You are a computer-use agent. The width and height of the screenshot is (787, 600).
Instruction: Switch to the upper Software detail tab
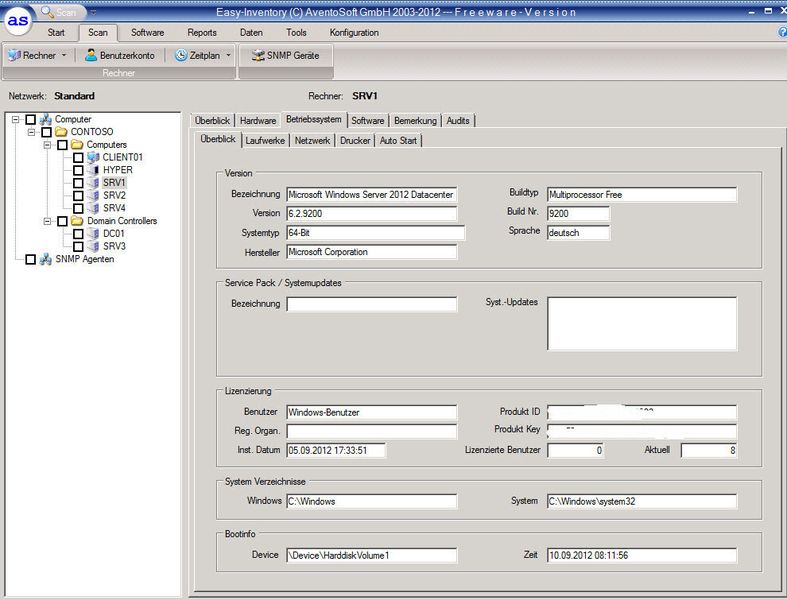point(367,121)
